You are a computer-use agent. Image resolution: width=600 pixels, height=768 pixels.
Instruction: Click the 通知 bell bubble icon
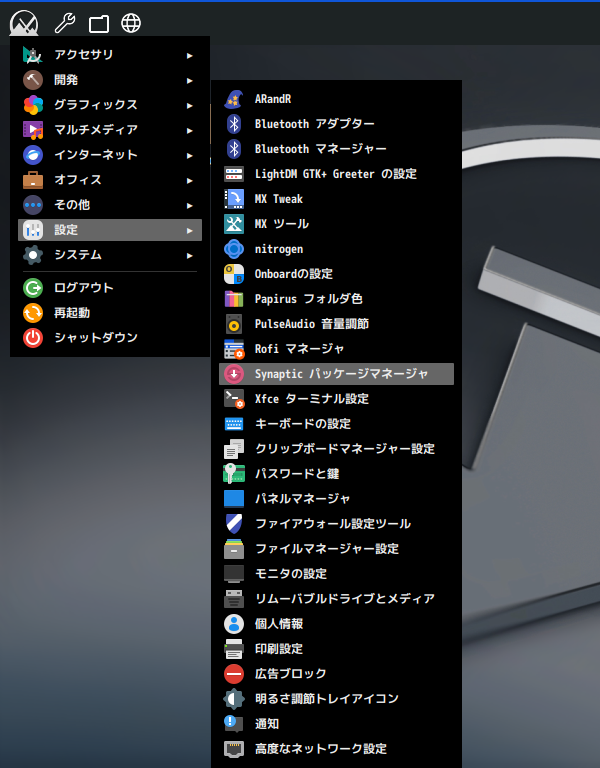(234, 724)
